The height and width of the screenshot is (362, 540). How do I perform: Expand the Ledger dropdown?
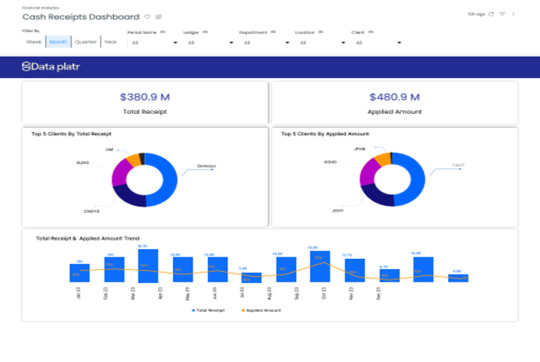coord(209,43)
